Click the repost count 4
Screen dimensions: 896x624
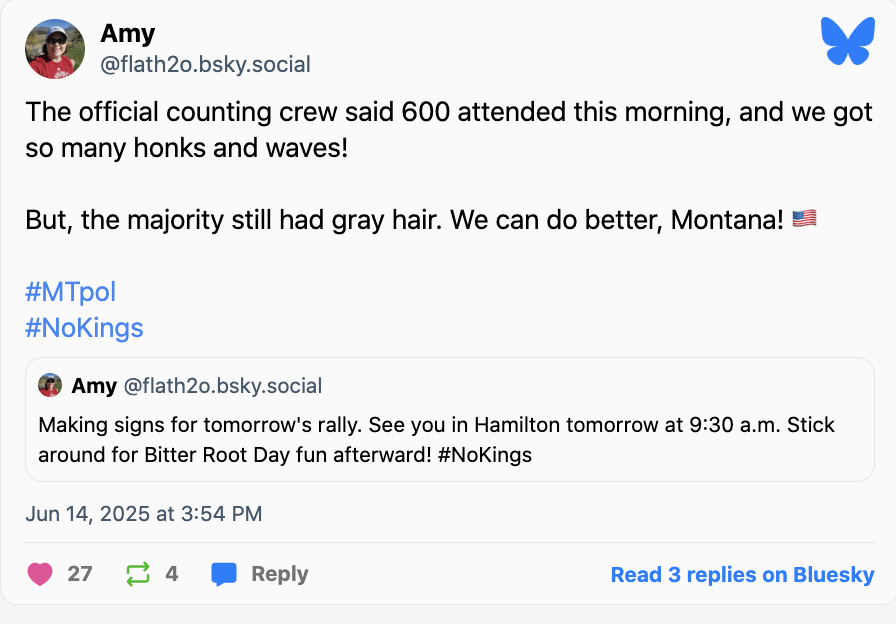coord(172,574)
